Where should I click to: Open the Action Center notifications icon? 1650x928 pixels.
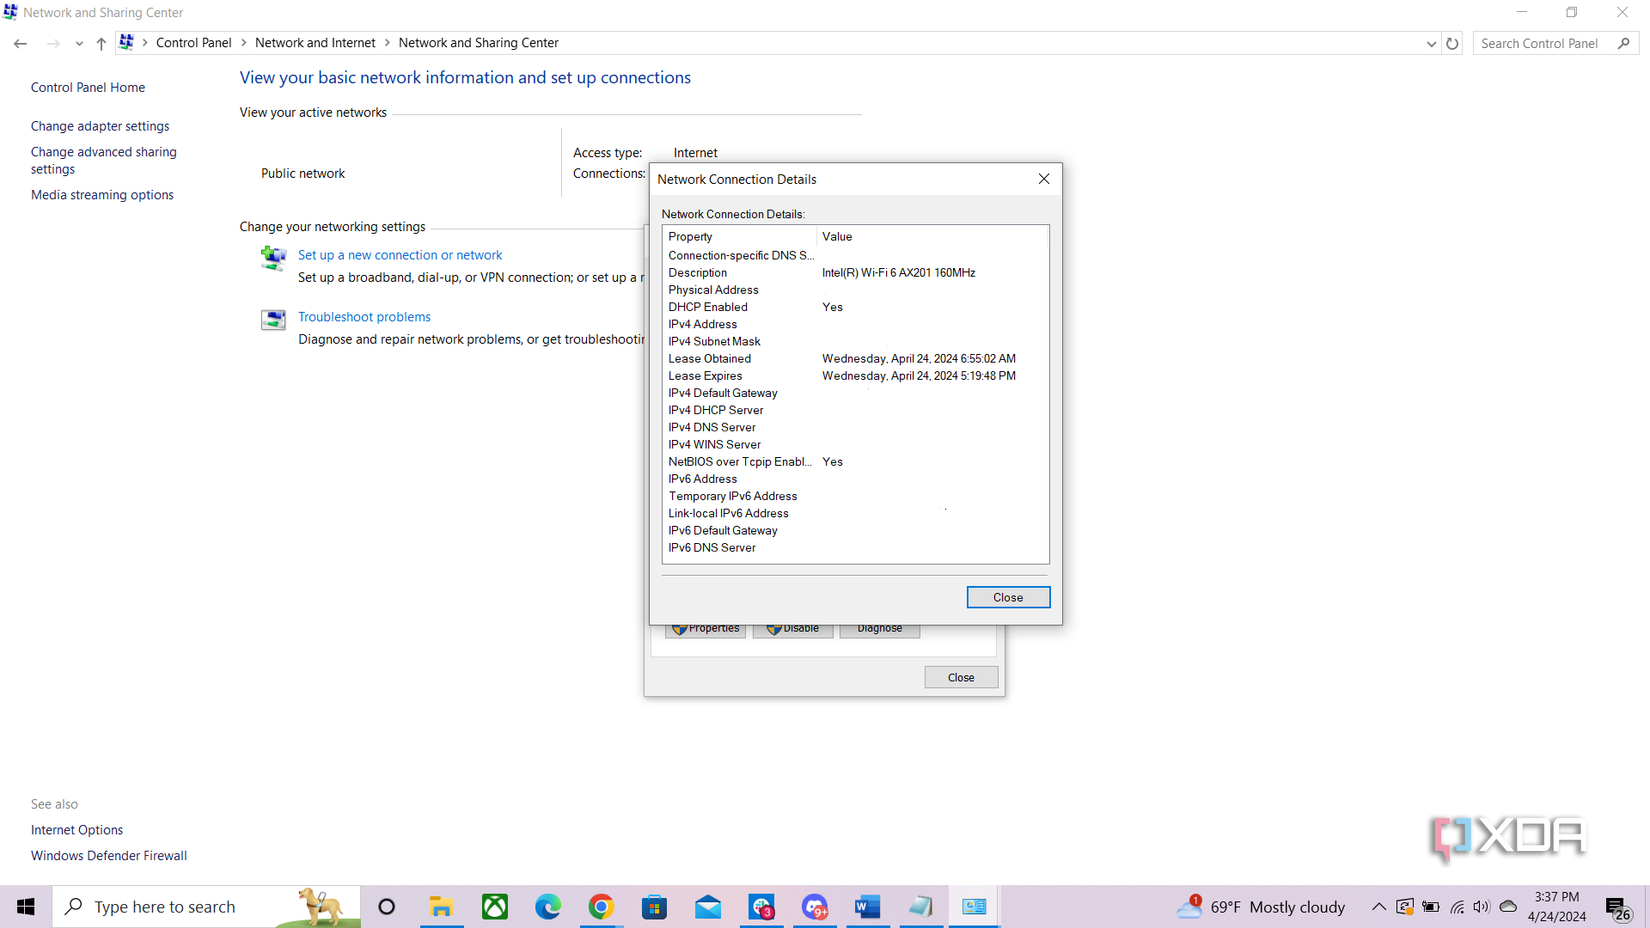point(1620,907)
